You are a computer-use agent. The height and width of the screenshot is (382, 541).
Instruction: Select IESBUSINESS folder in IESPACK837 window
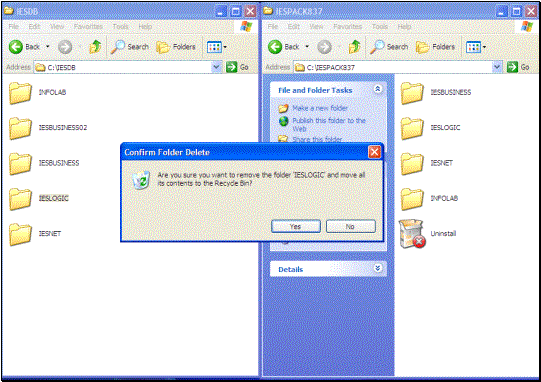(435, 93)
